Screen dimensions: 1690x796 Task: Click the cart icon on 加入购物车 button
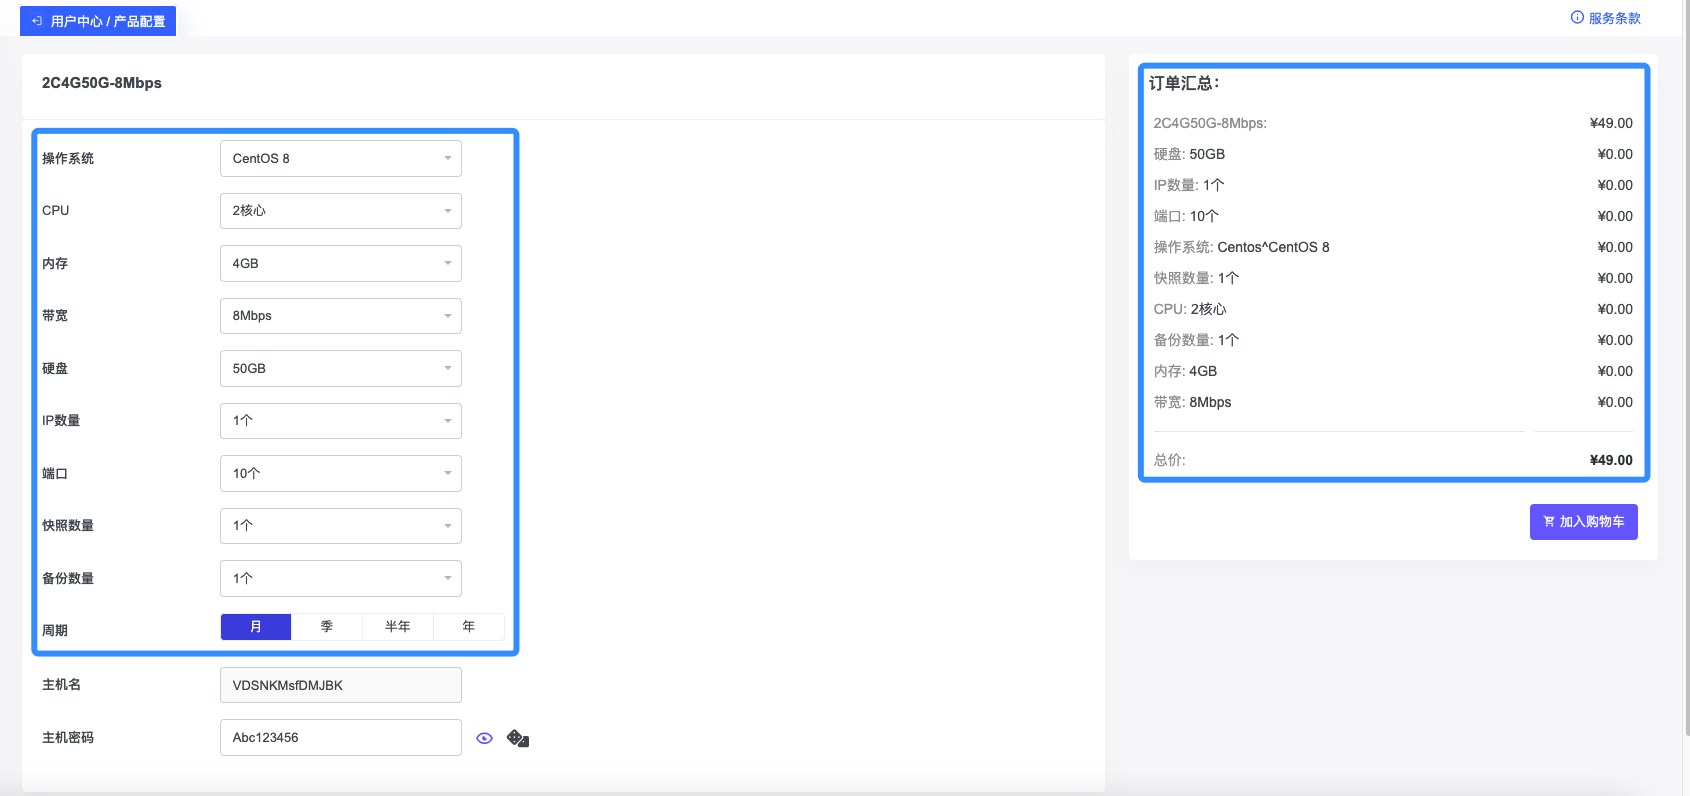pyautogui.click(x=1549, y=522)
